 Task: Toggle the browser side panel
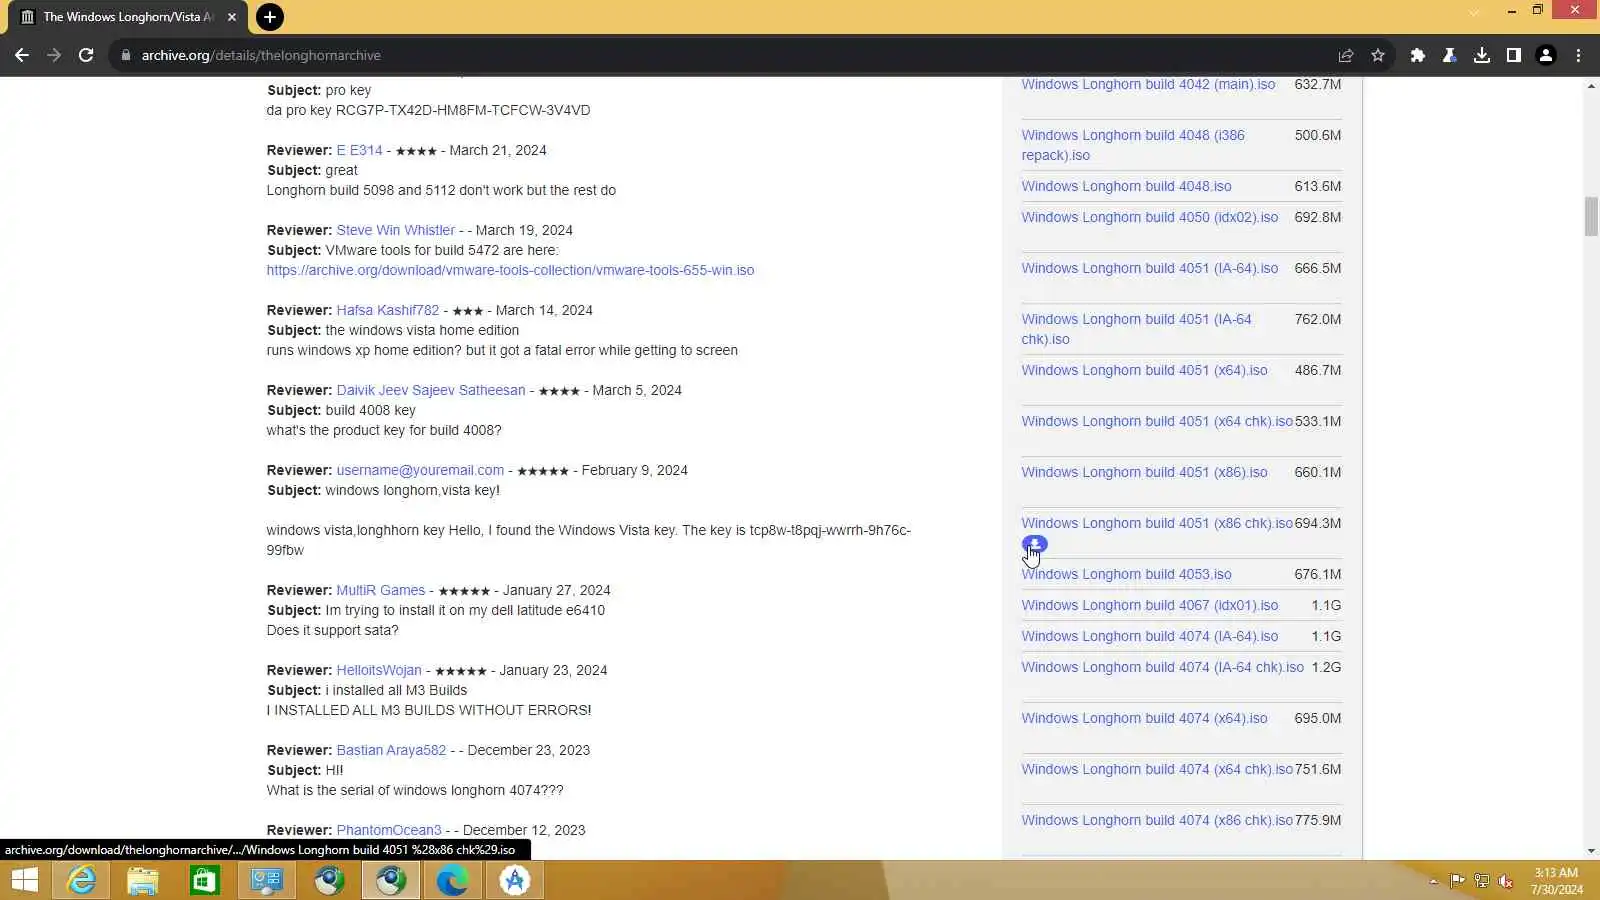click(x=1514, y=55)
